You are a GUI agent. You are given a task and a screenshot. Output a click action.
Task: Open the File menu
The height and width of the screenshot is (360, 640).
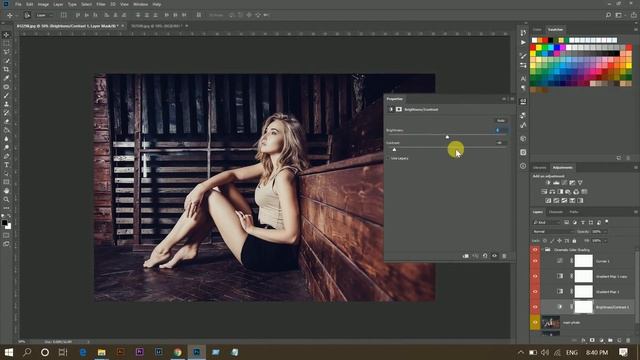click(x=18, y=4)
